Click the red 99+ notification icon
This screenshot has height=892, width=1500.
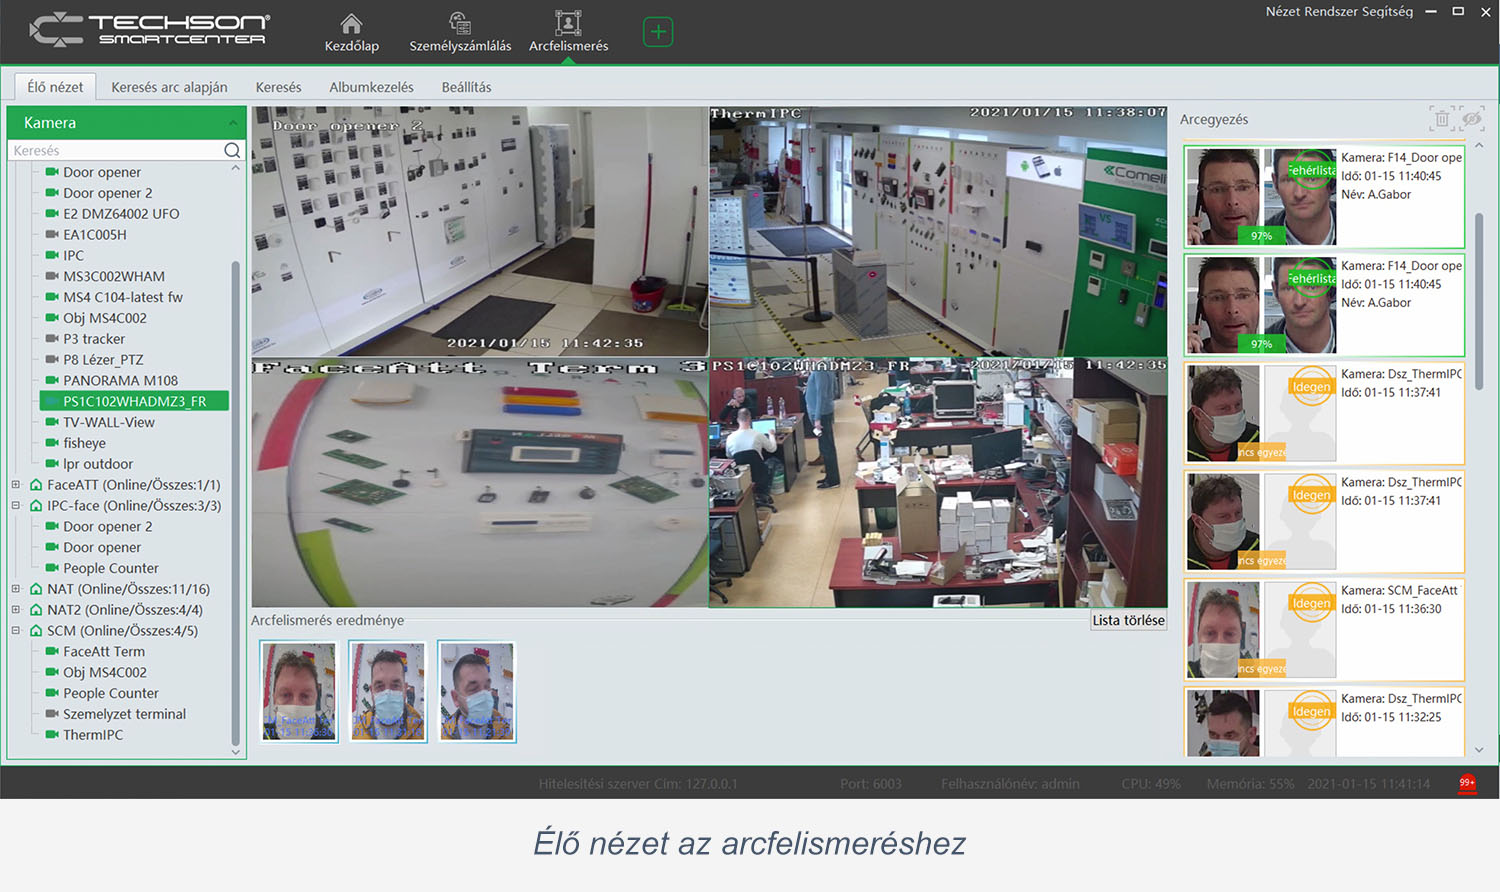click(1467, 783)
